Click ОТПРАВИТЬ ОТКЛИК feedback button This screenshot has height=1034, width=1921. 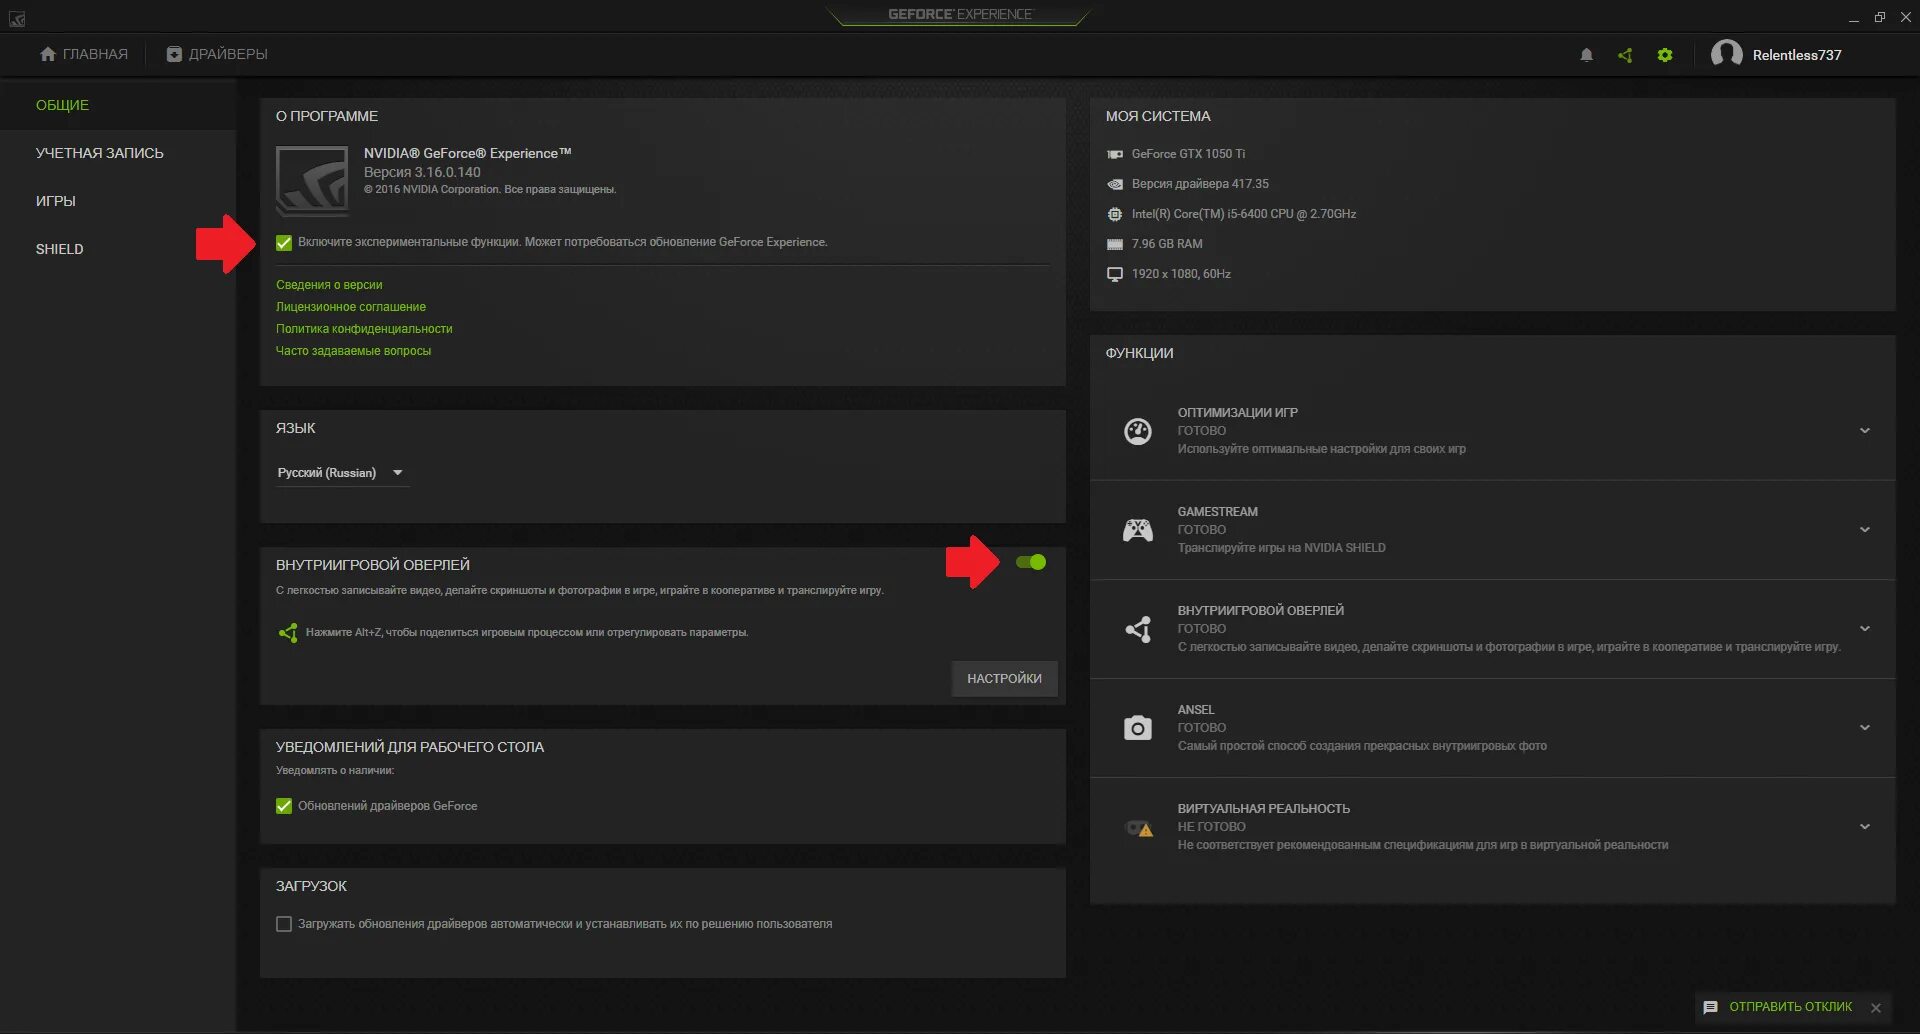tap(1790, 1007)
